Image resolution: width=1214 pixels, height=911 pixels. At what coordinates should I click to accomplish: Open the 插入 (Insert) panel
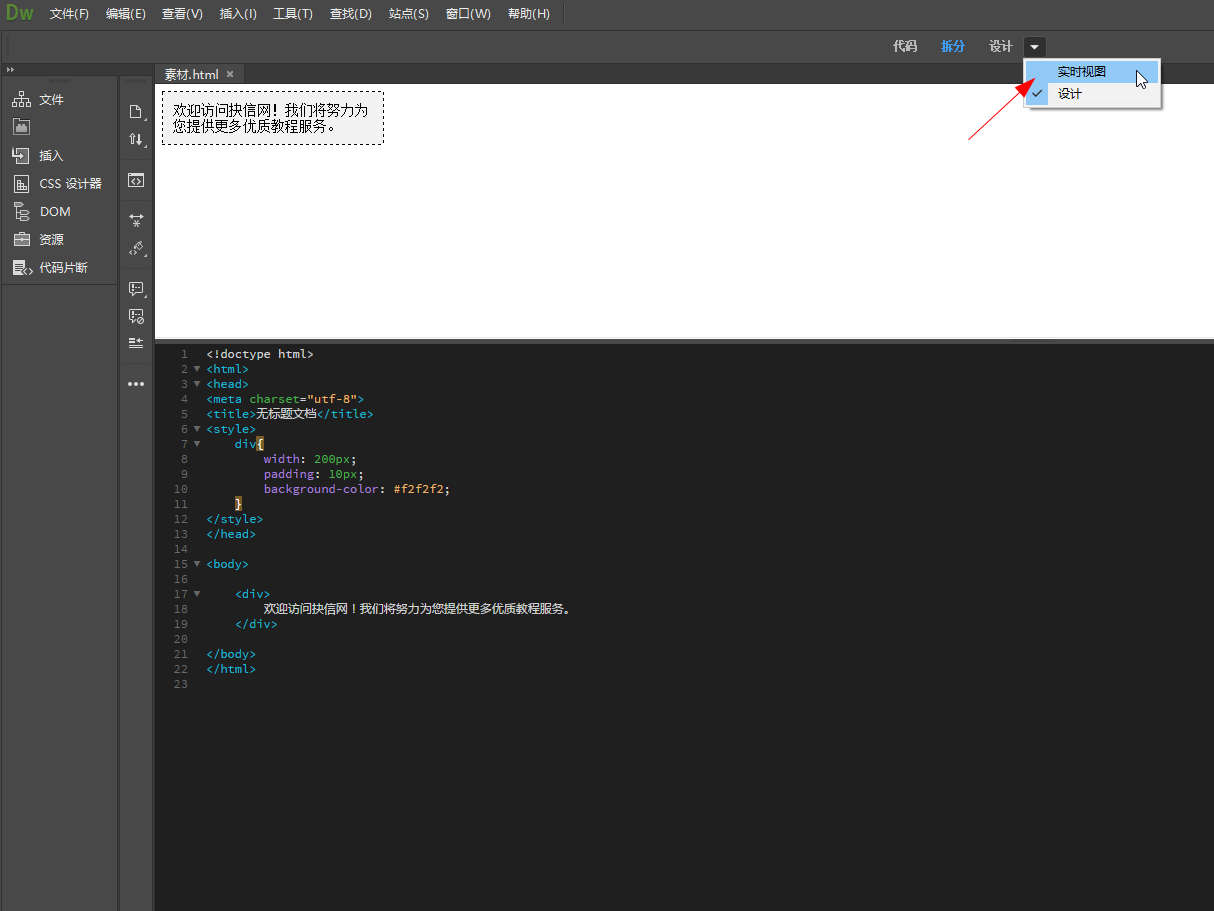coord(38,156)
